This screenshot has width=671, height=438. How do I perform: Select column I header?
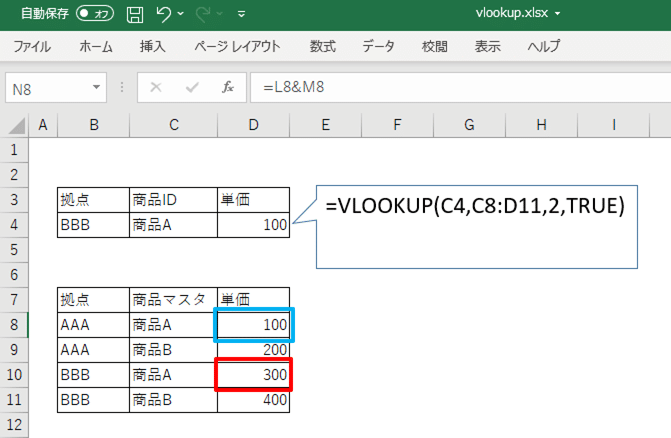(x=613, y=125)
